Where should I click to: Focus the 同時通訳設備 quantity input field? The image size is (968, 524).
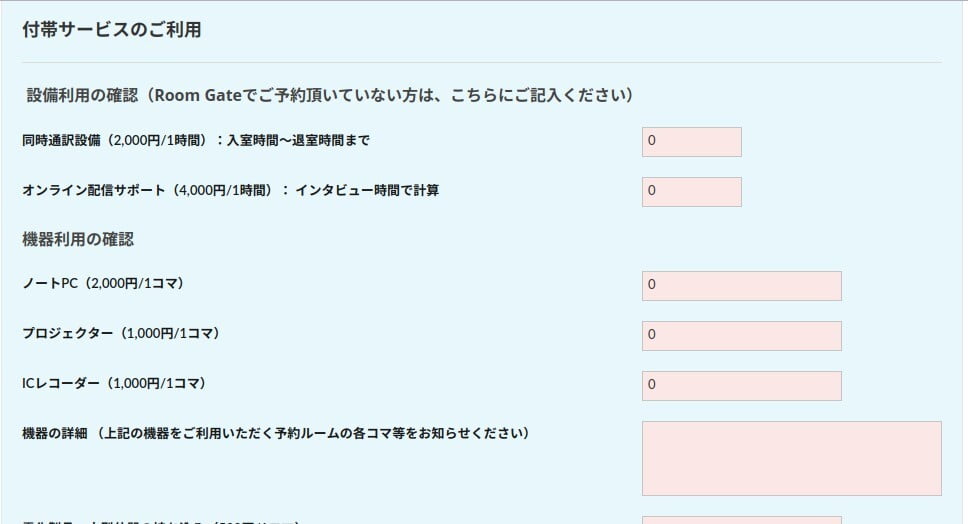coord(691,142)
